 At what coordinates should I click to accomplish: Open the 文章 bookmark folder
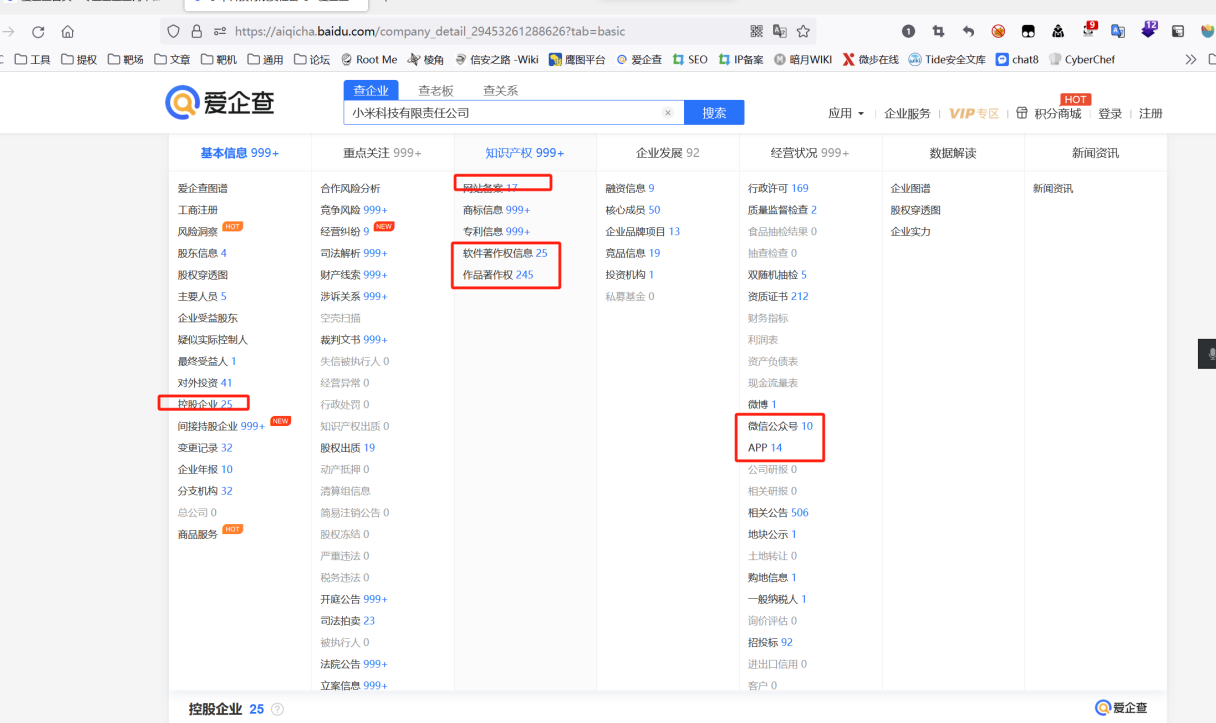172,59
